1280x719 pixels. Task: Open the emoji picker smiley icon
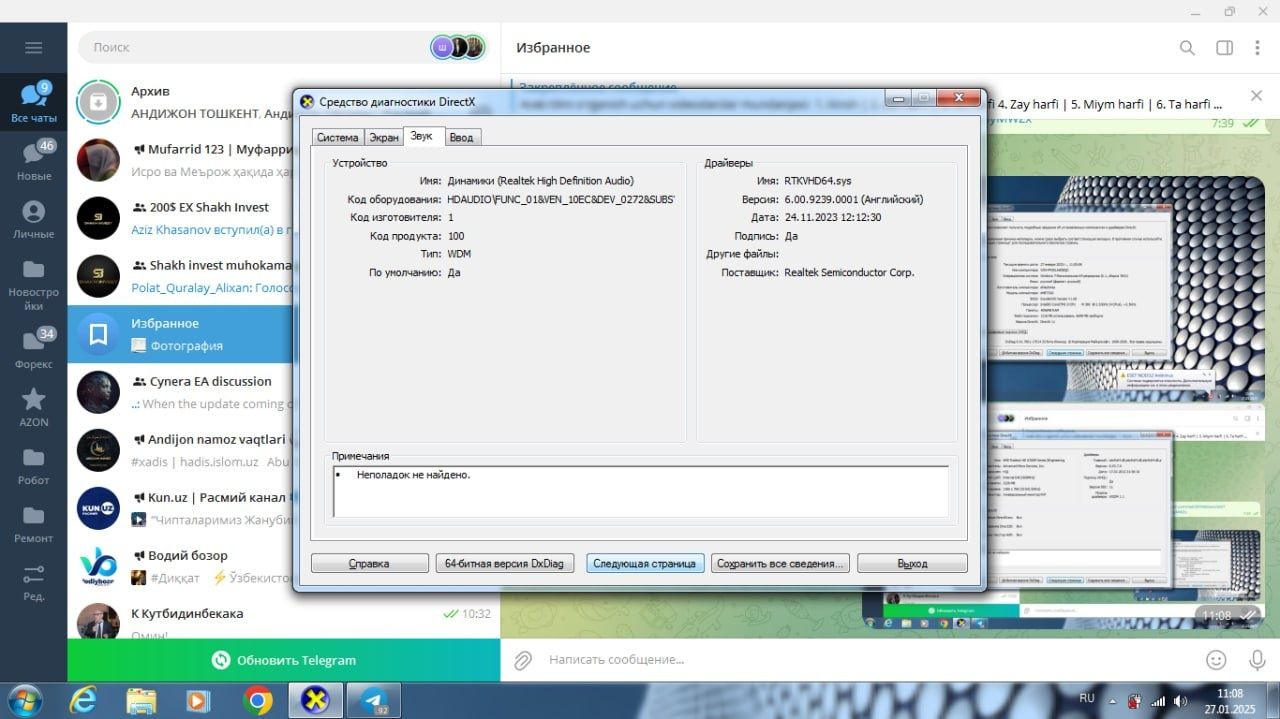1216,660
